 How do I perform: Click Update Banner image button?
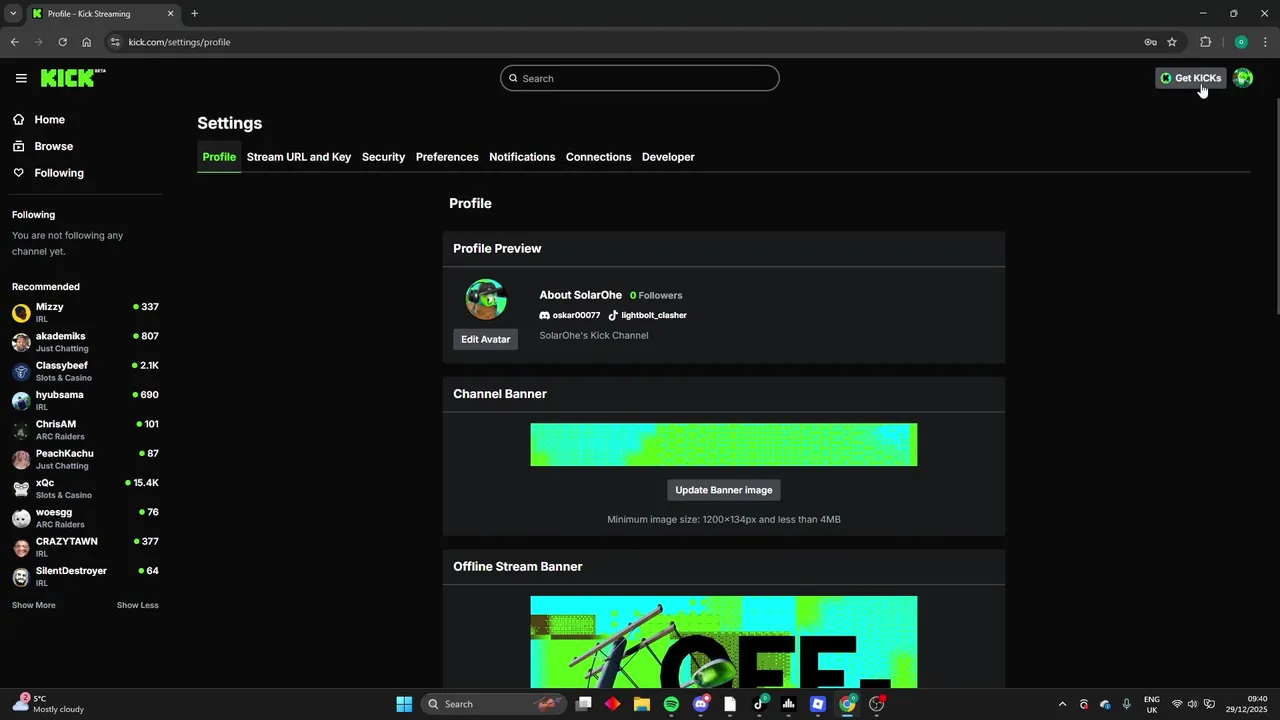pos(724,490)
